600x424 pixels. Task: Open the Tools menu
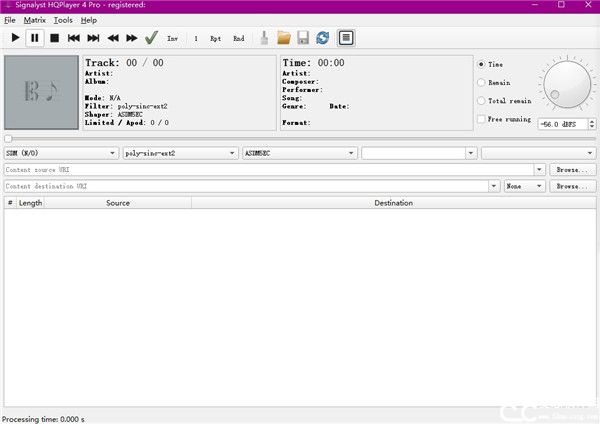63,20
